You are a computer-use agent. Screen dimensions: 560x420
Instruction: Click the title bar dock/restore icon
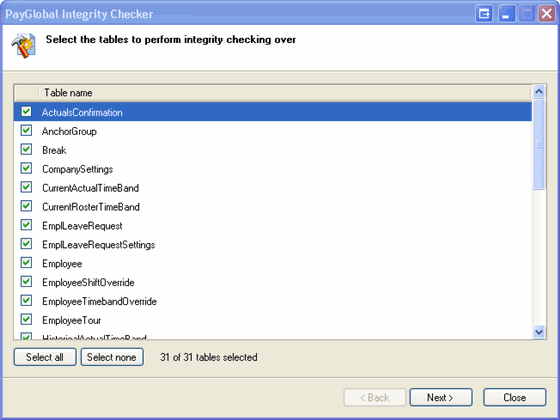pos(484,14)
